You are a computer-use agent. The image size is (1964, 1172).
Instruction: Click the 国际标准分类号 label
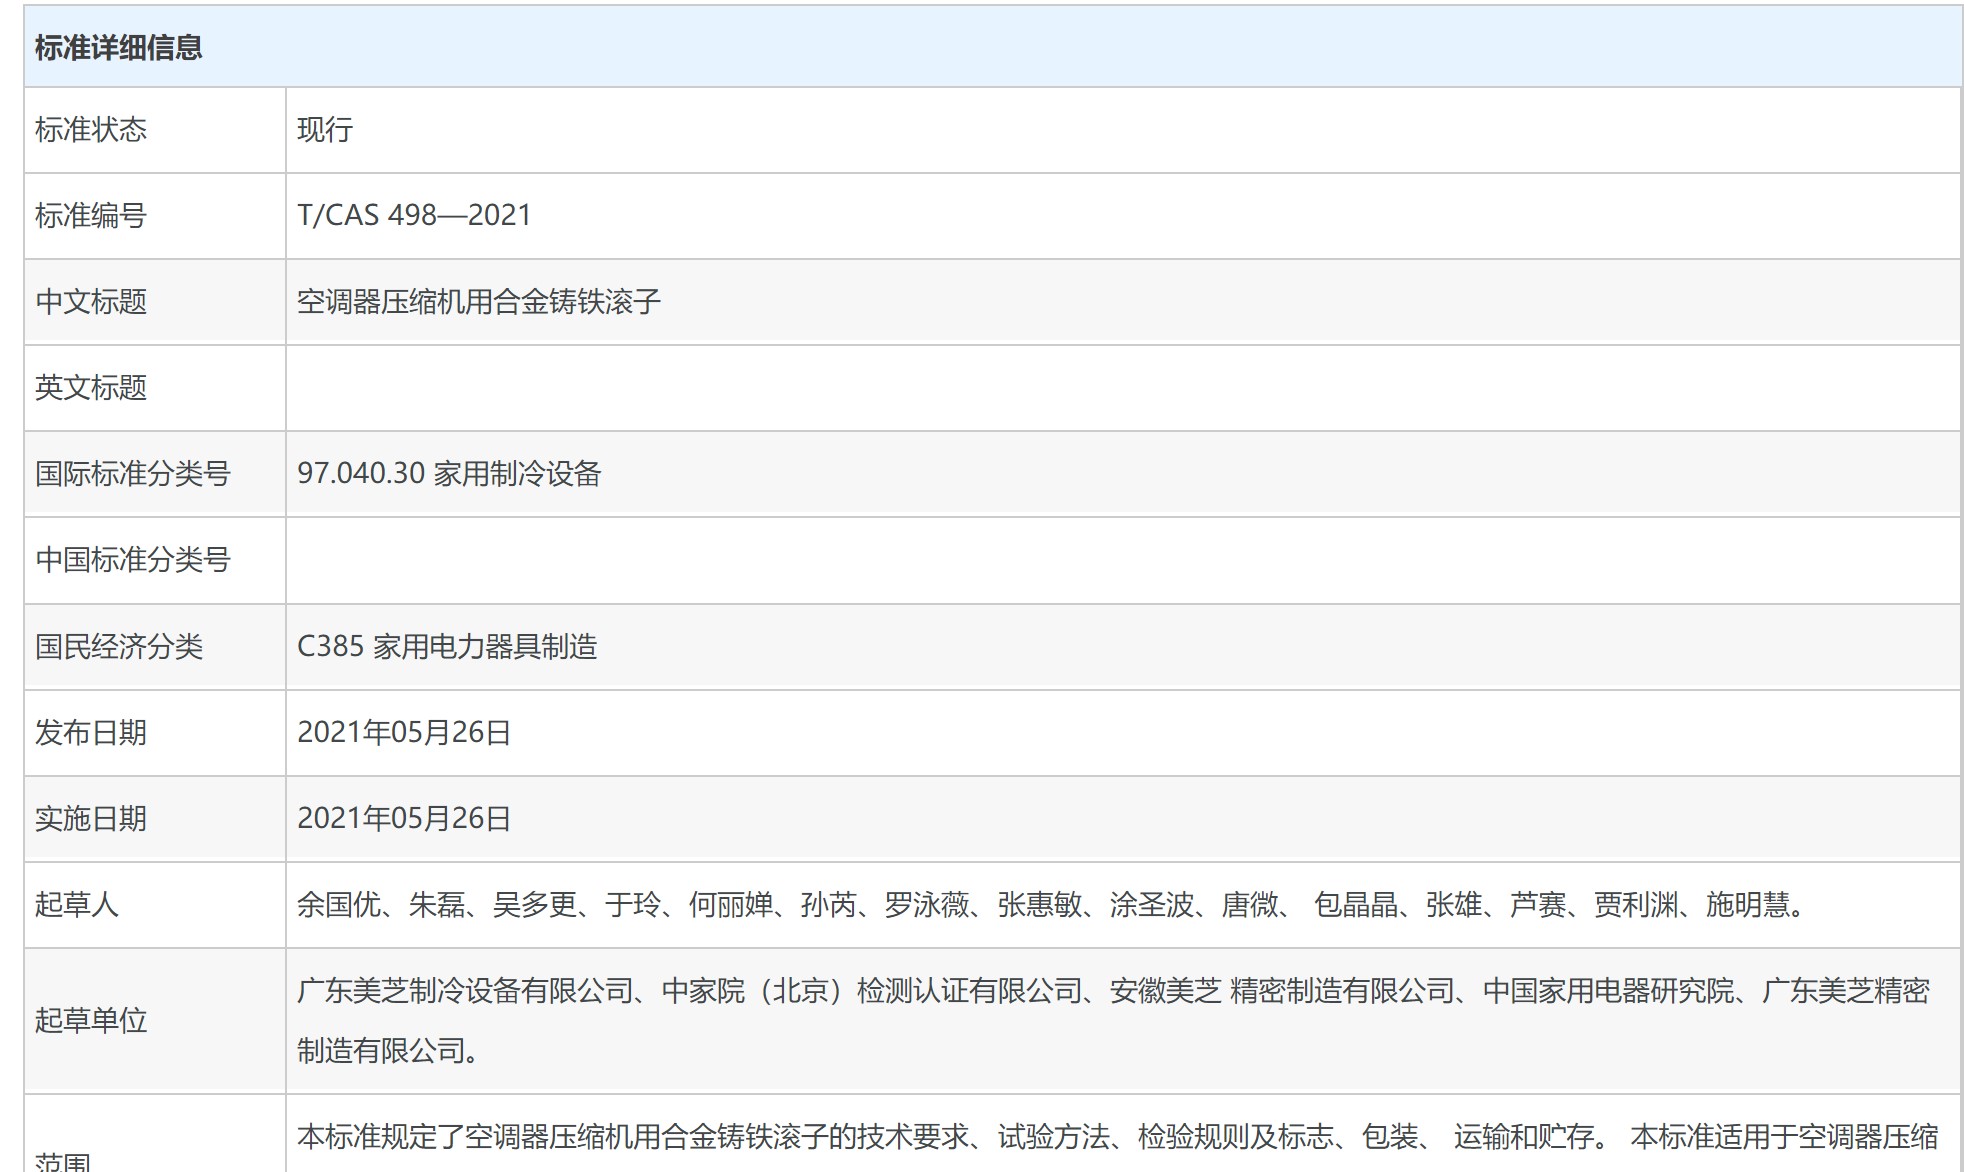[x=133, y=474]
